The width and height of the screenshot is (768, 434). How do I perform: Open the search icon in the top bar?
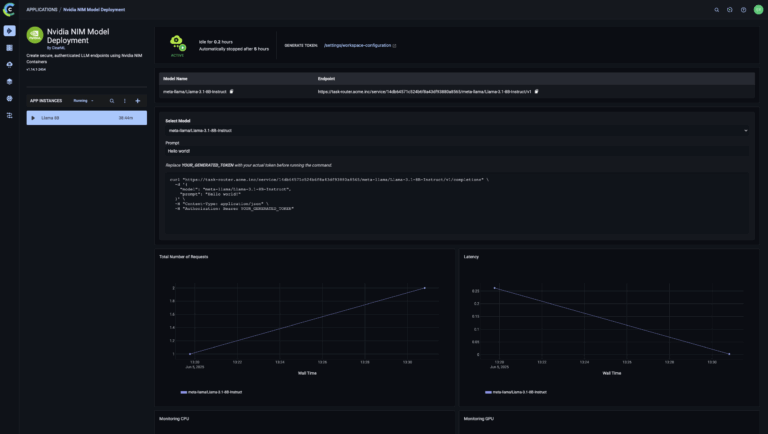point(716,9)
